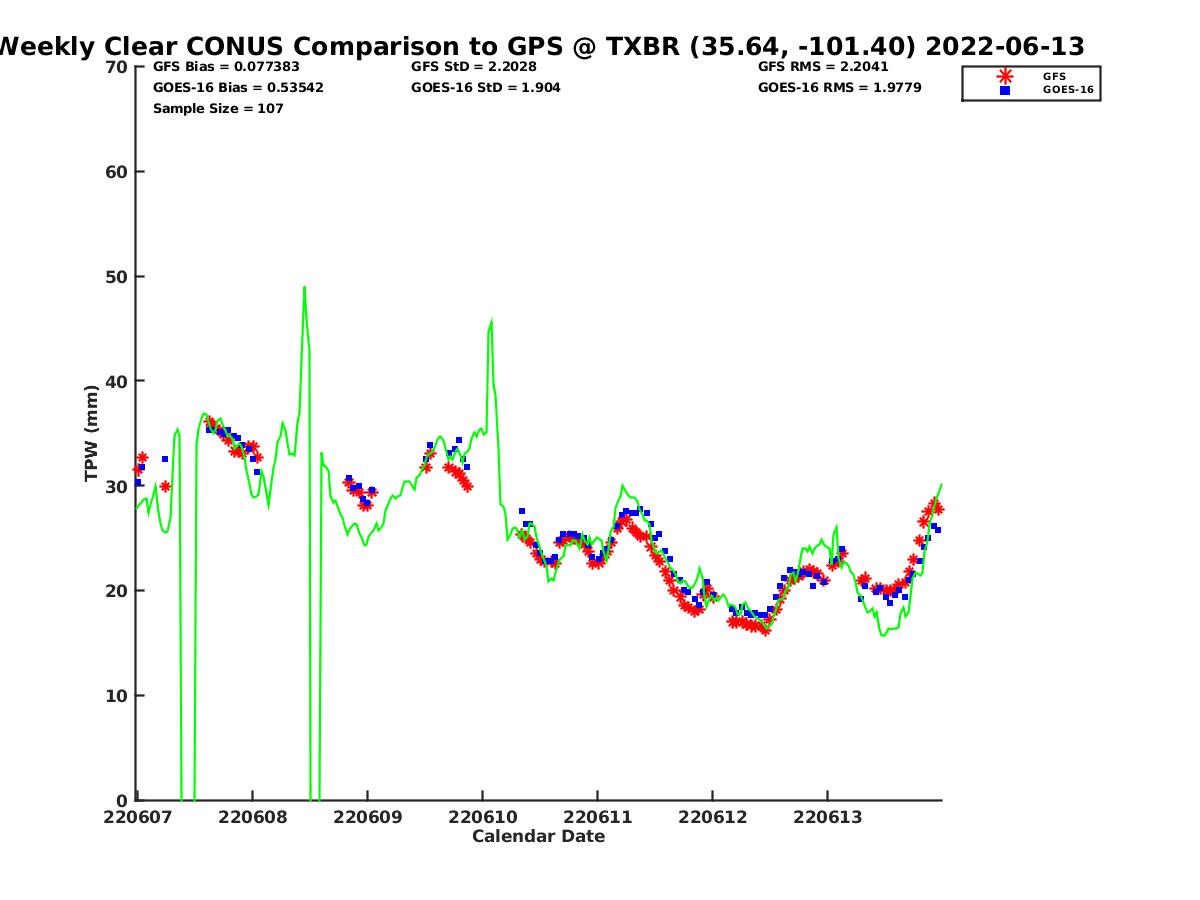
Task: Click the green GPS spike just after 220610
Action: [491, 322]
